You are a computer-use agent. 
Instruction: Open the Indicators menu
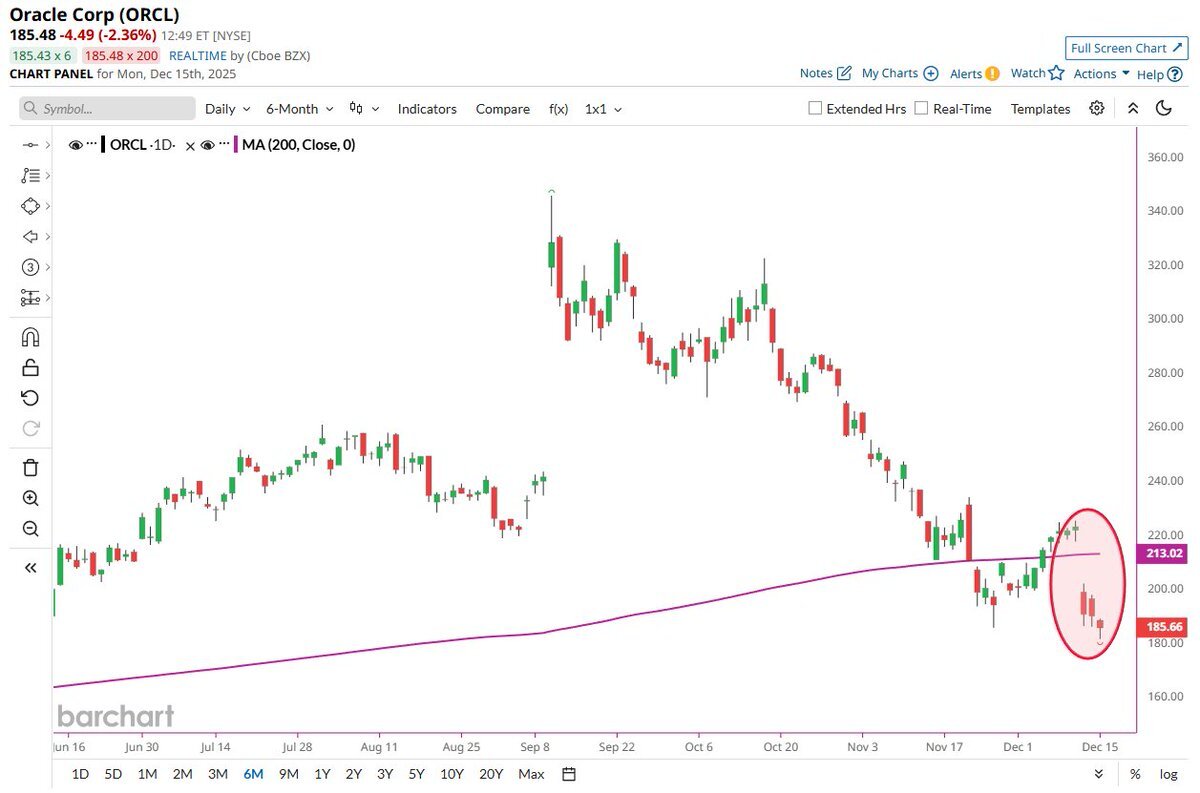427,109
